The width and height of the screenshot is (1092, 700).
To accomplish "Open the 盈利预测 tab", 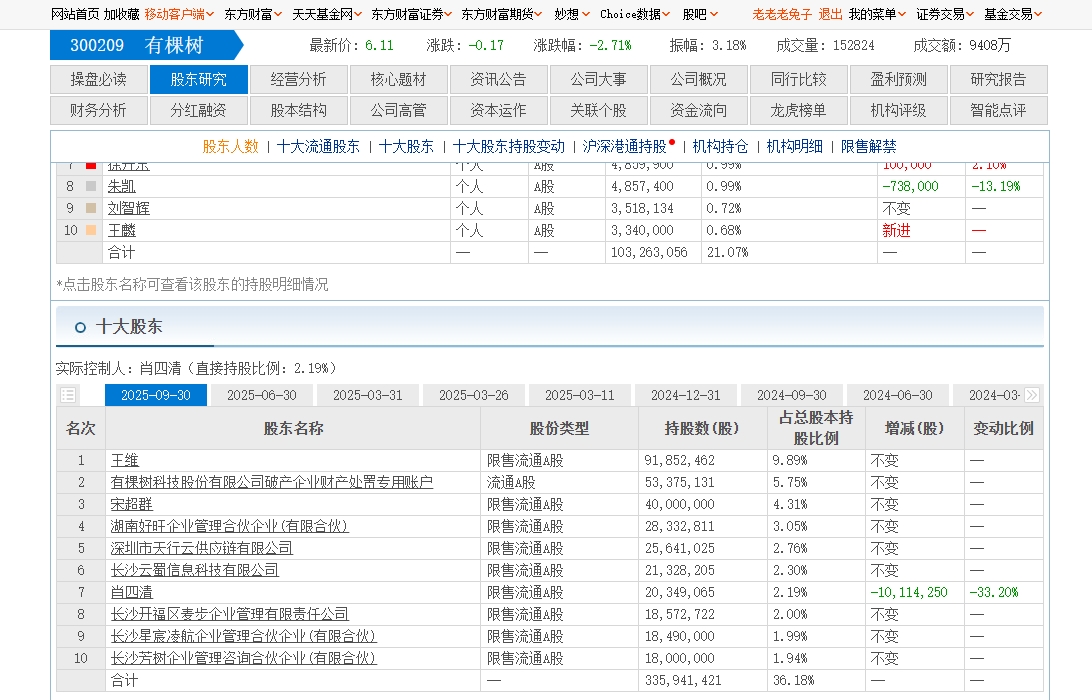I will click(898, 79).
